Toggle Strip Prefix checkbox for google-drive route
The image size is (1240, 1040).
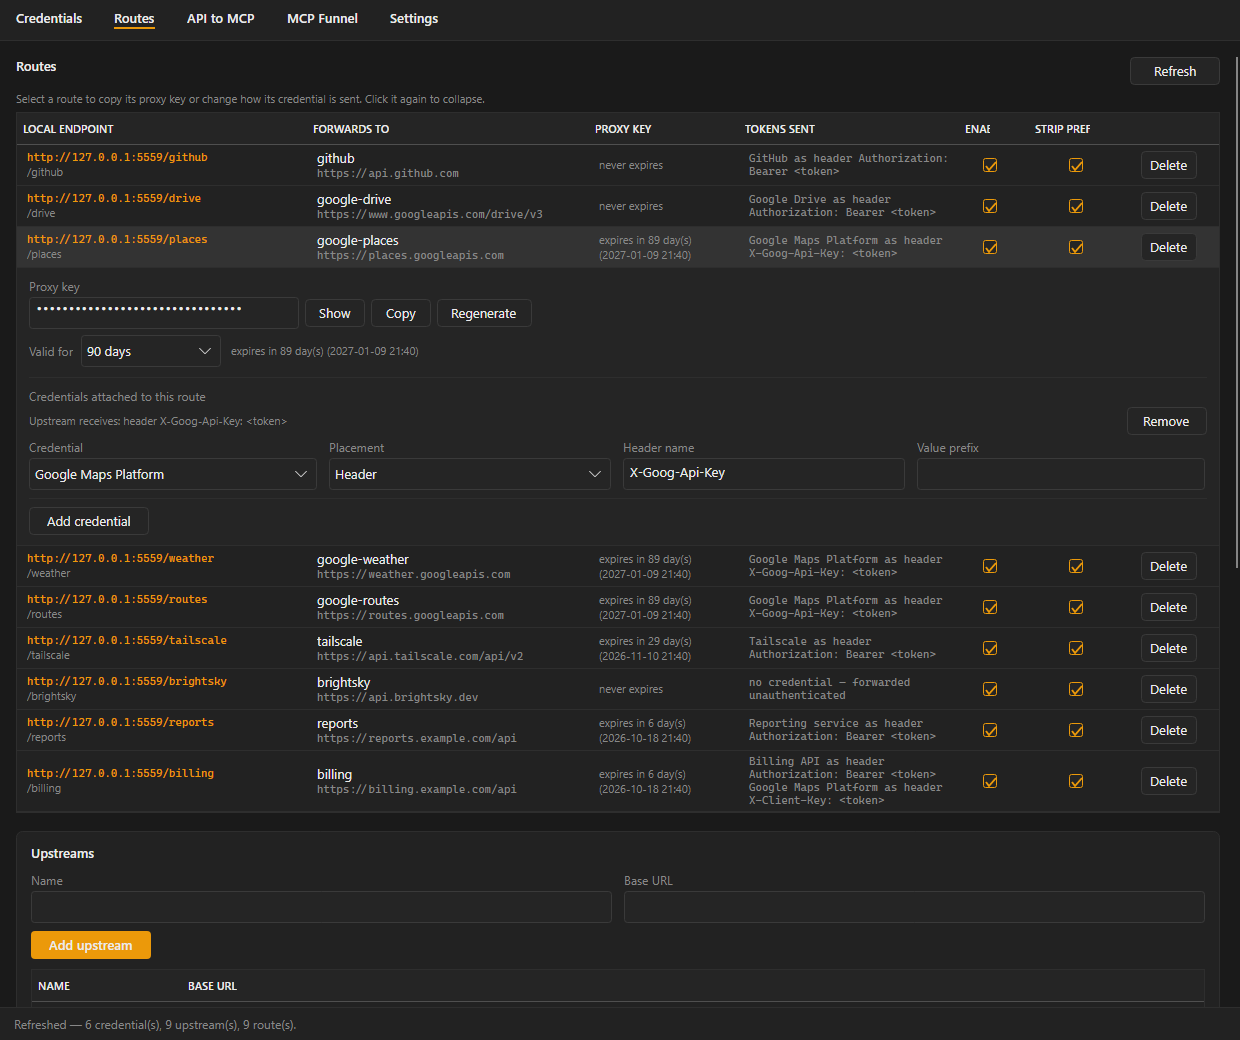click(1076, 206)
